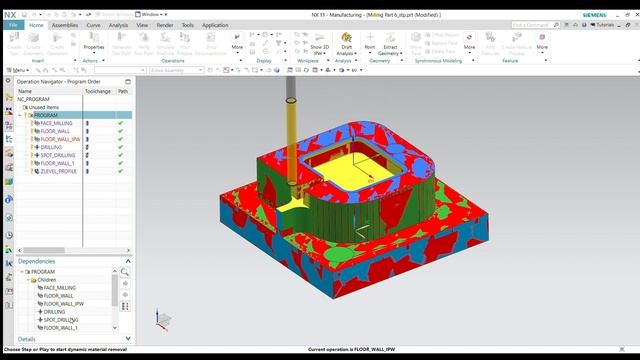The image size is (640, 360).
Task: Switch to the Render tab
Action: (165, 25)
